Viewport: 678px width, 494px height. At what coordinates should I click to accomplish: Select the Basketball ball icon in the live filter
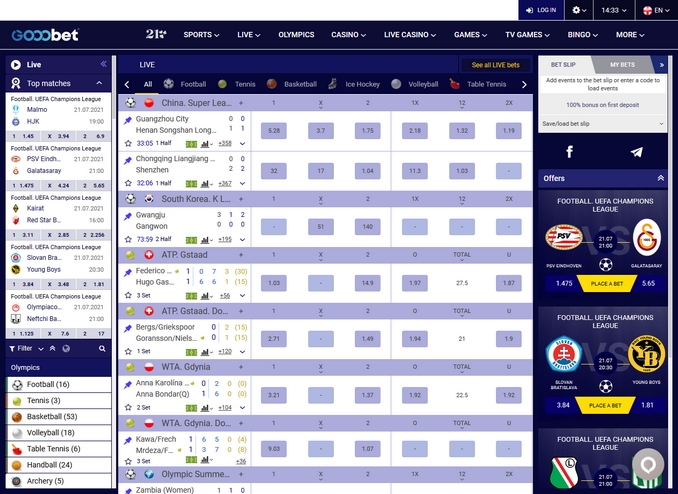pos(272,84)
